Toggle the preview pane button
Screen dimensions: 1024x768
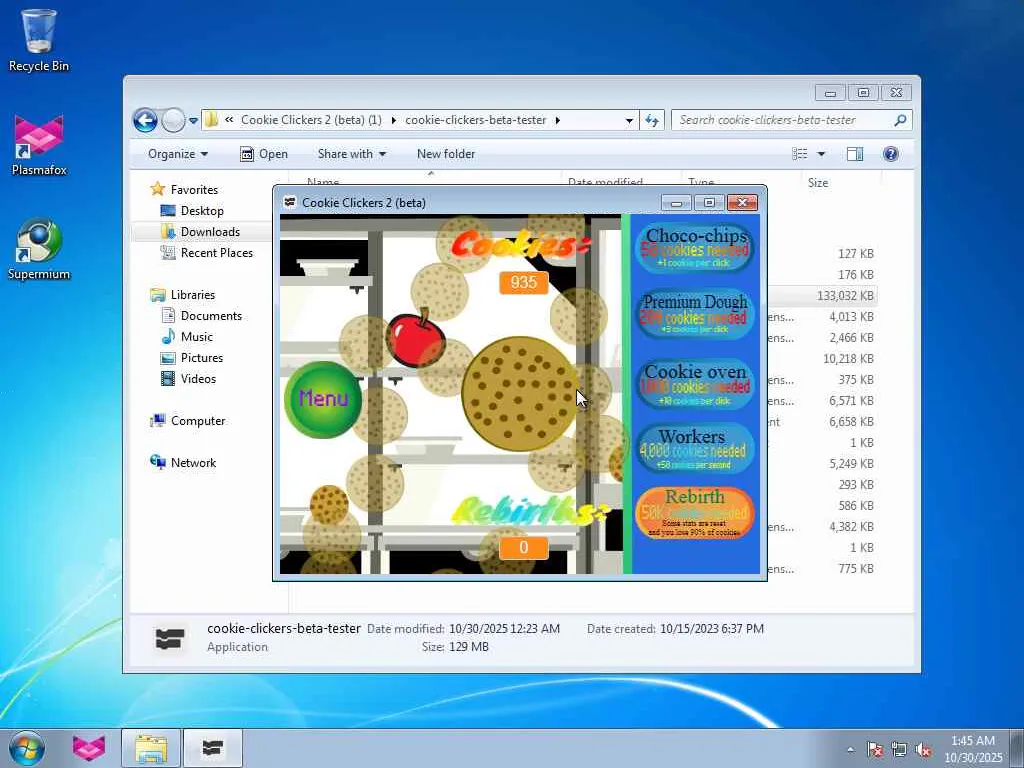pyautogui.click(x=855, y=154)
